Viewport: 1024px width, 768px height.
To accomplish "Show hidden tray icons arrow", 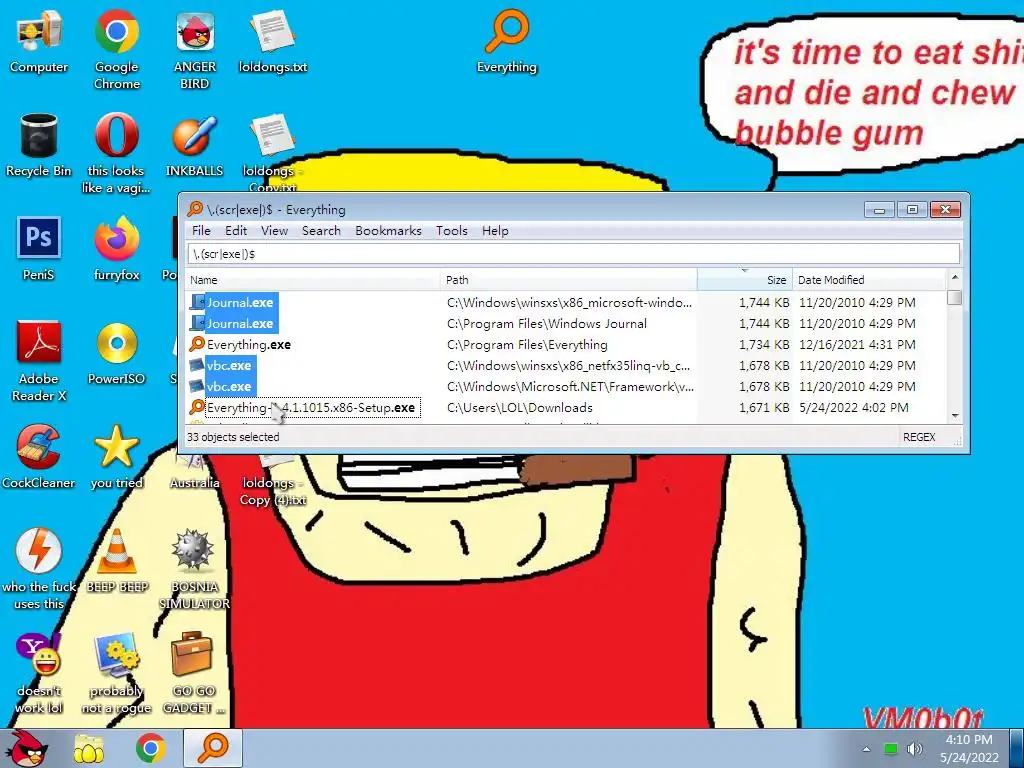I will point(867,749).
